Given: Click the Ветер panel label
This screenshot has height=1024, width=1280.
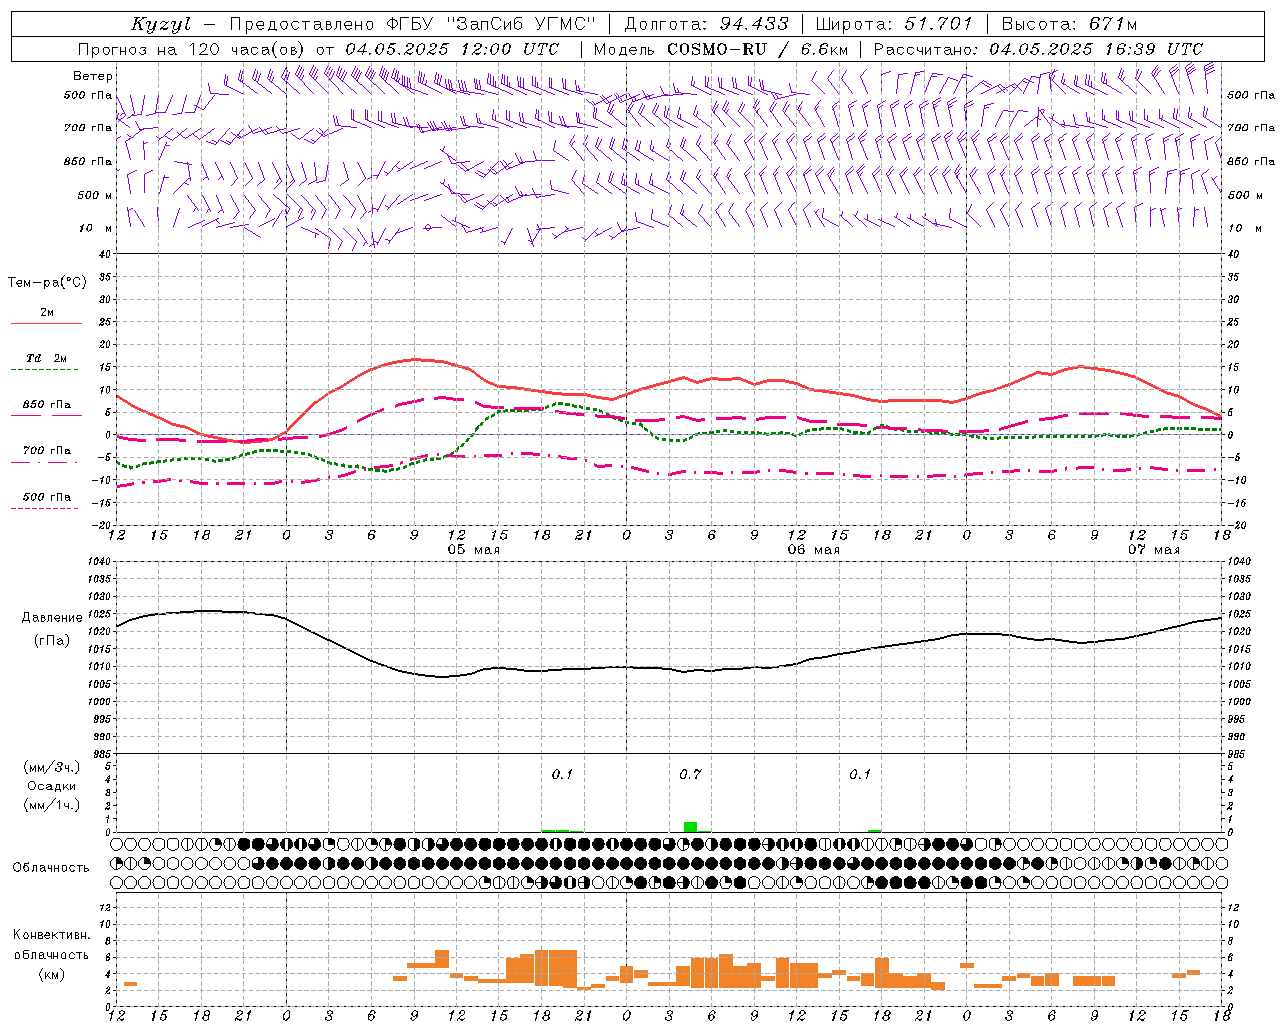Looking at the screenshot, I should [x=93, y=76].
